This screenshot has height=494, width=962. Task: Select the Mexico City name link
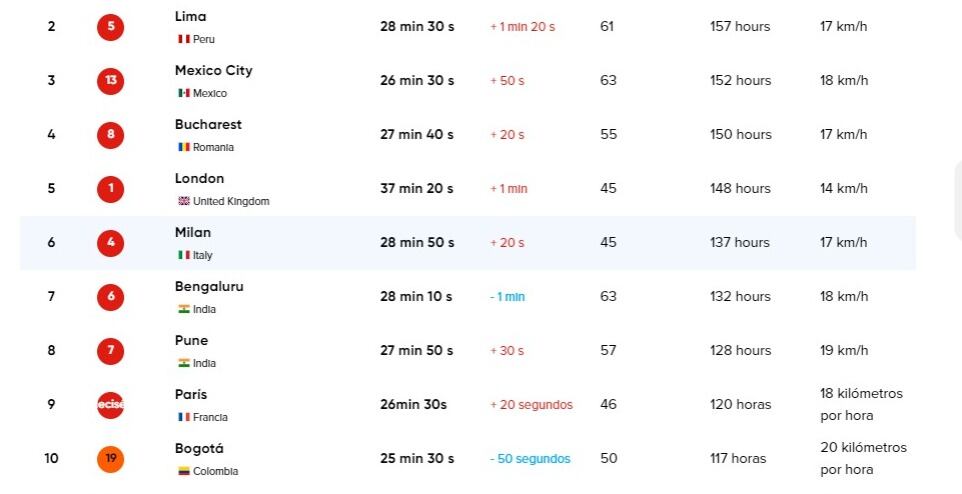coord(213,70)
